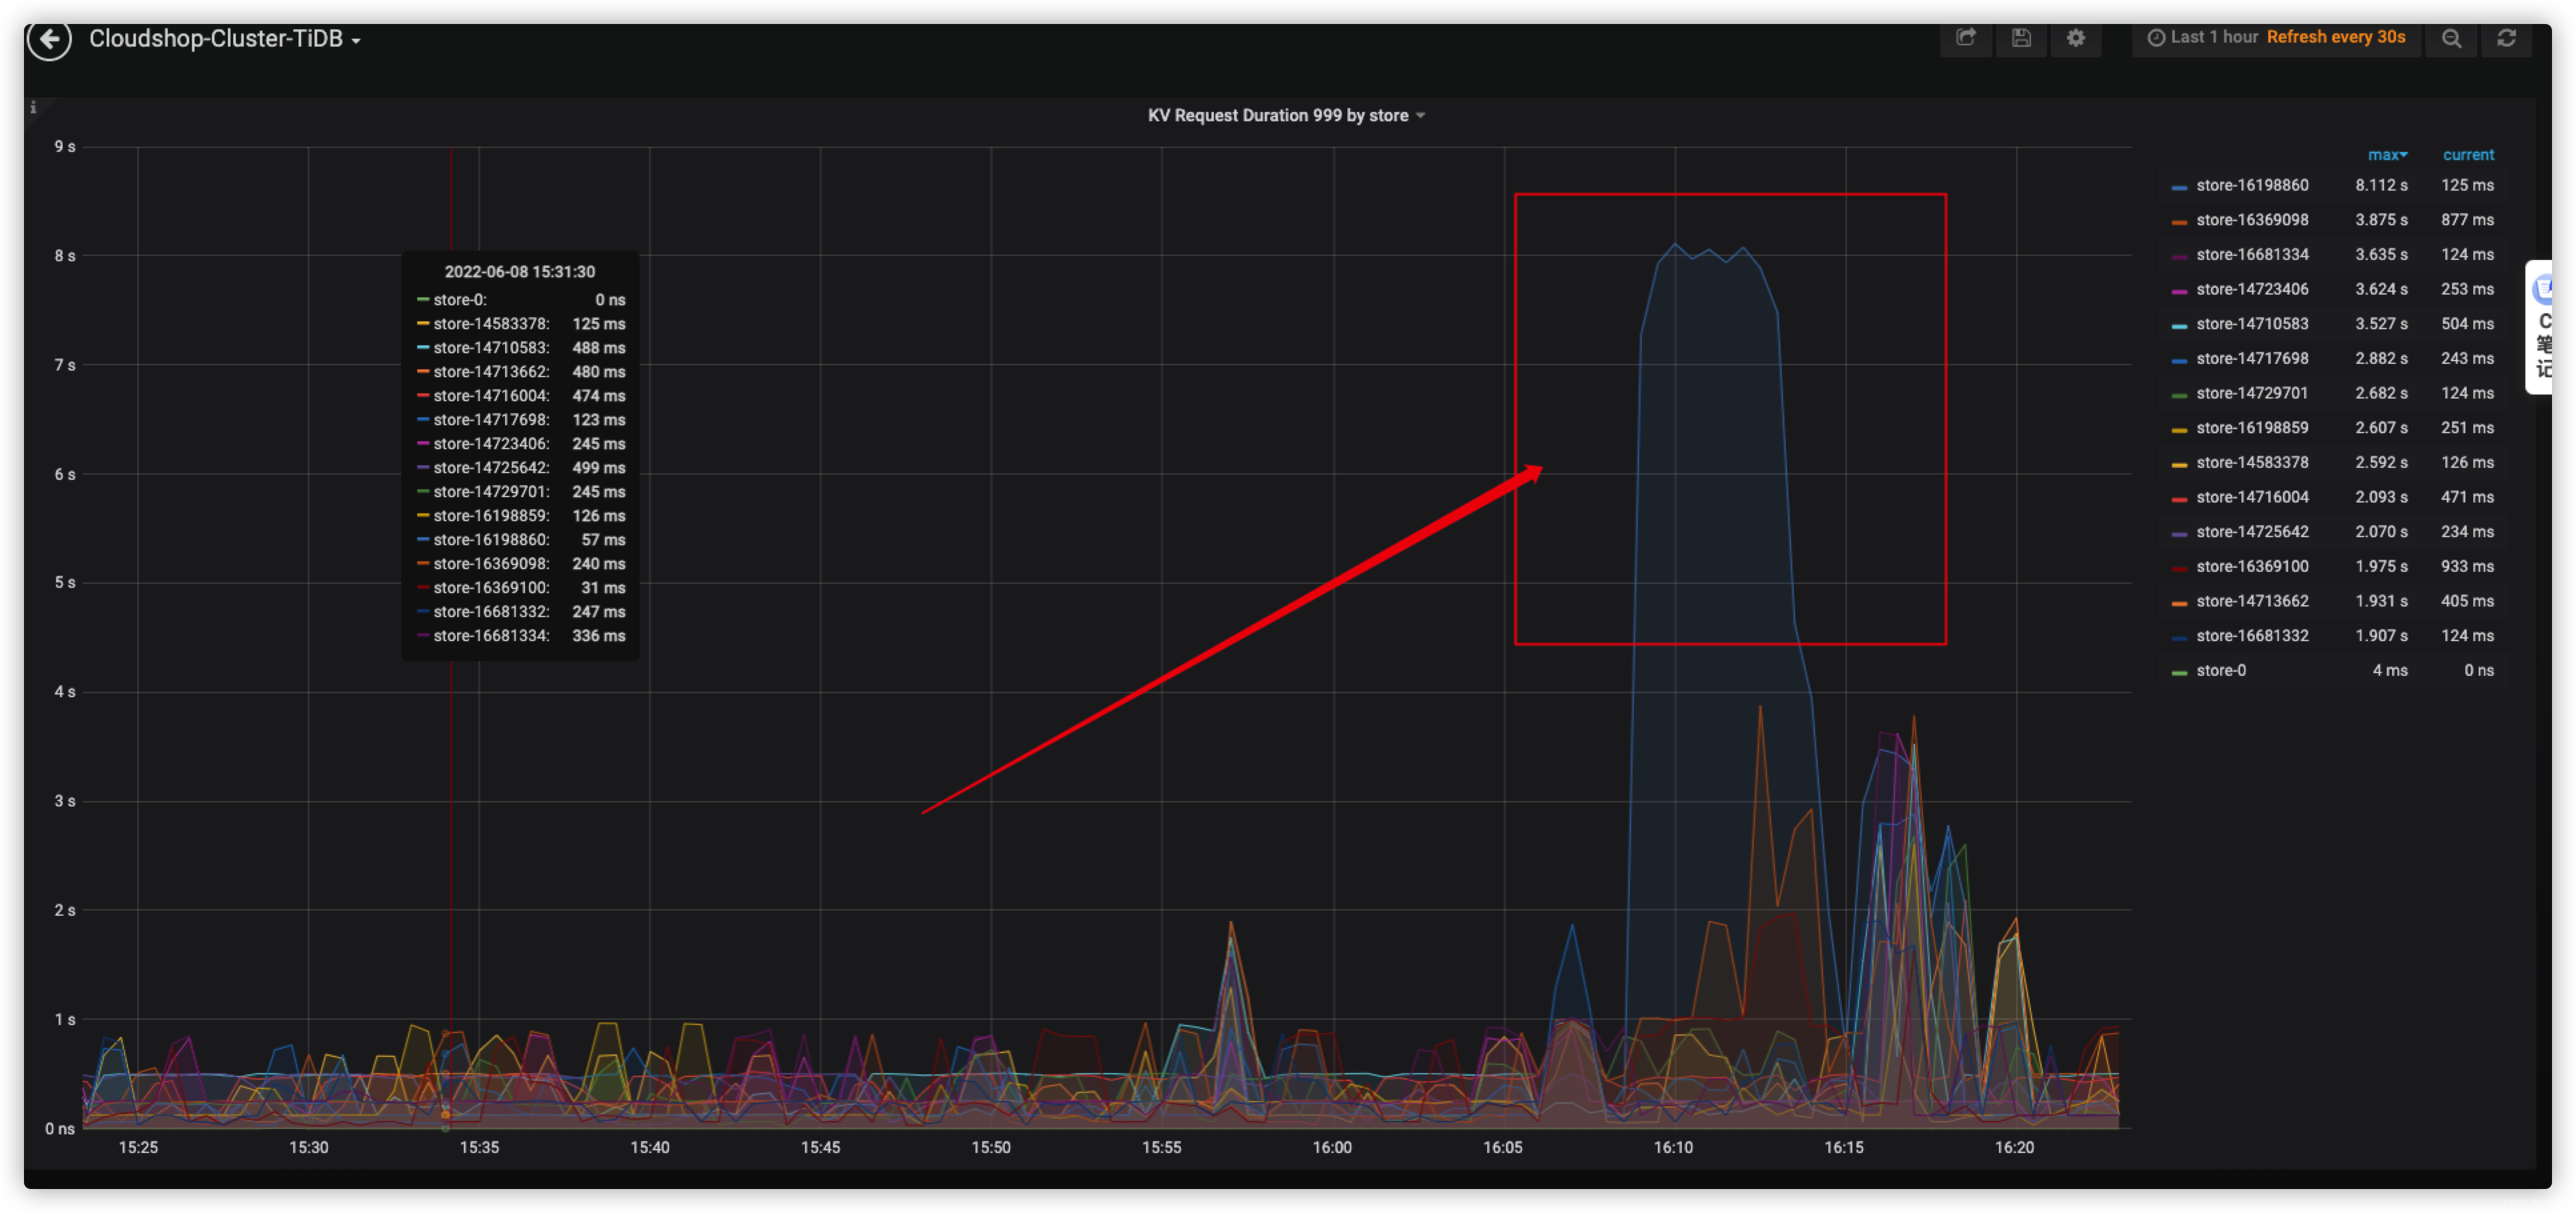Toggle series store-14710583 in legend
This screenshot has width=2576, height=1213.
(2252, 324)
